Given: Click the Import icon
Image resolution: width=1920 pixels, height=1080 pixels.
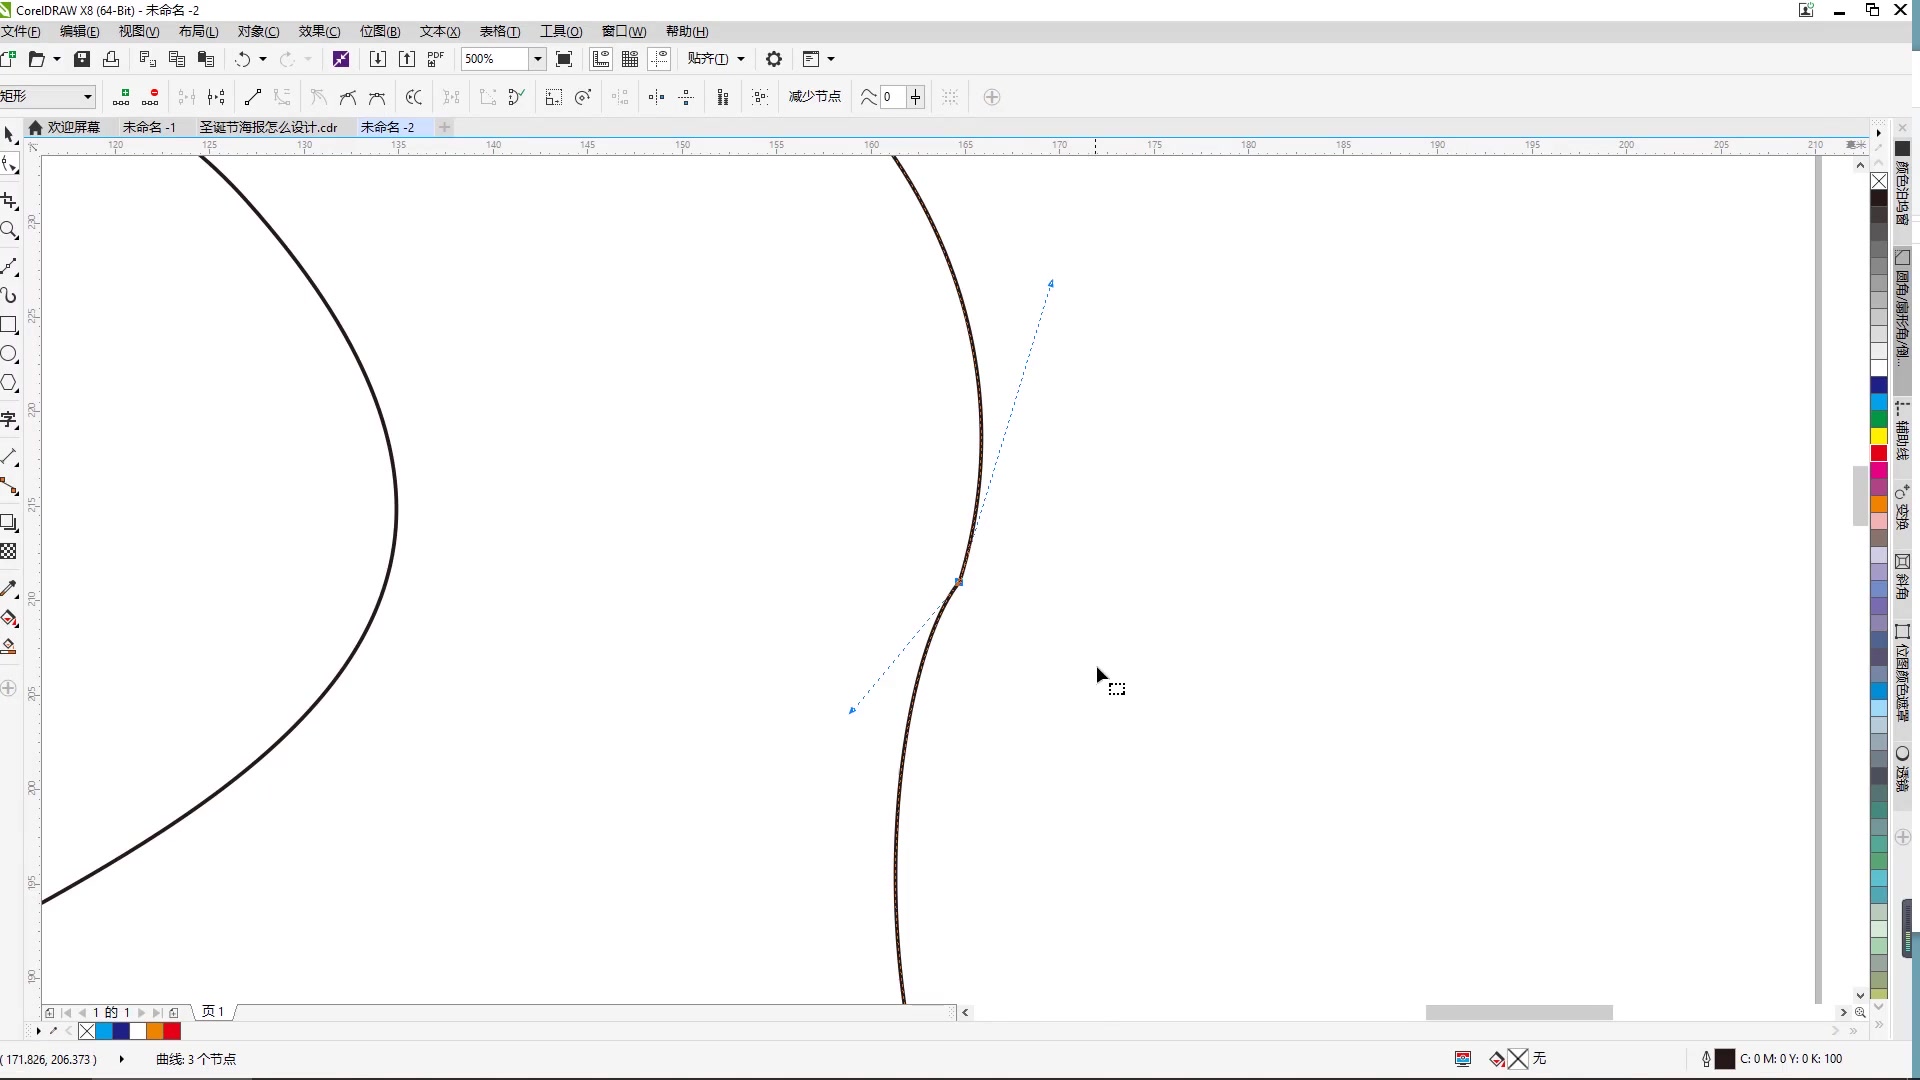Looking at the screenshot, I should pos(377,59).
